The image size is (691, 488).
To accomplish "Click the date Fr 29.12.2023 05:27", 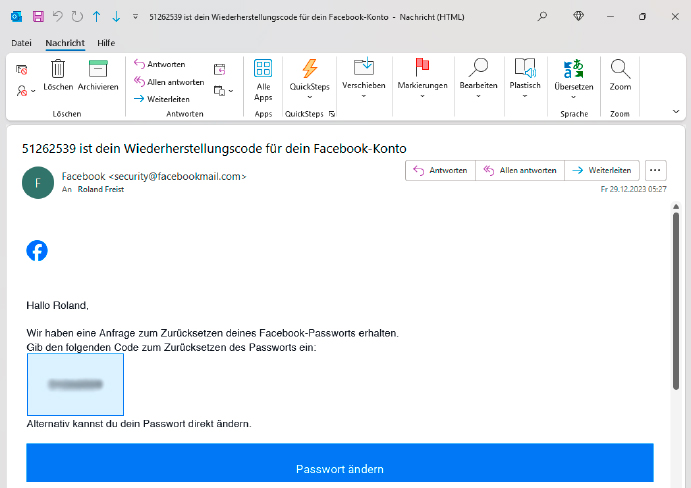I will [x=633, y=189].
